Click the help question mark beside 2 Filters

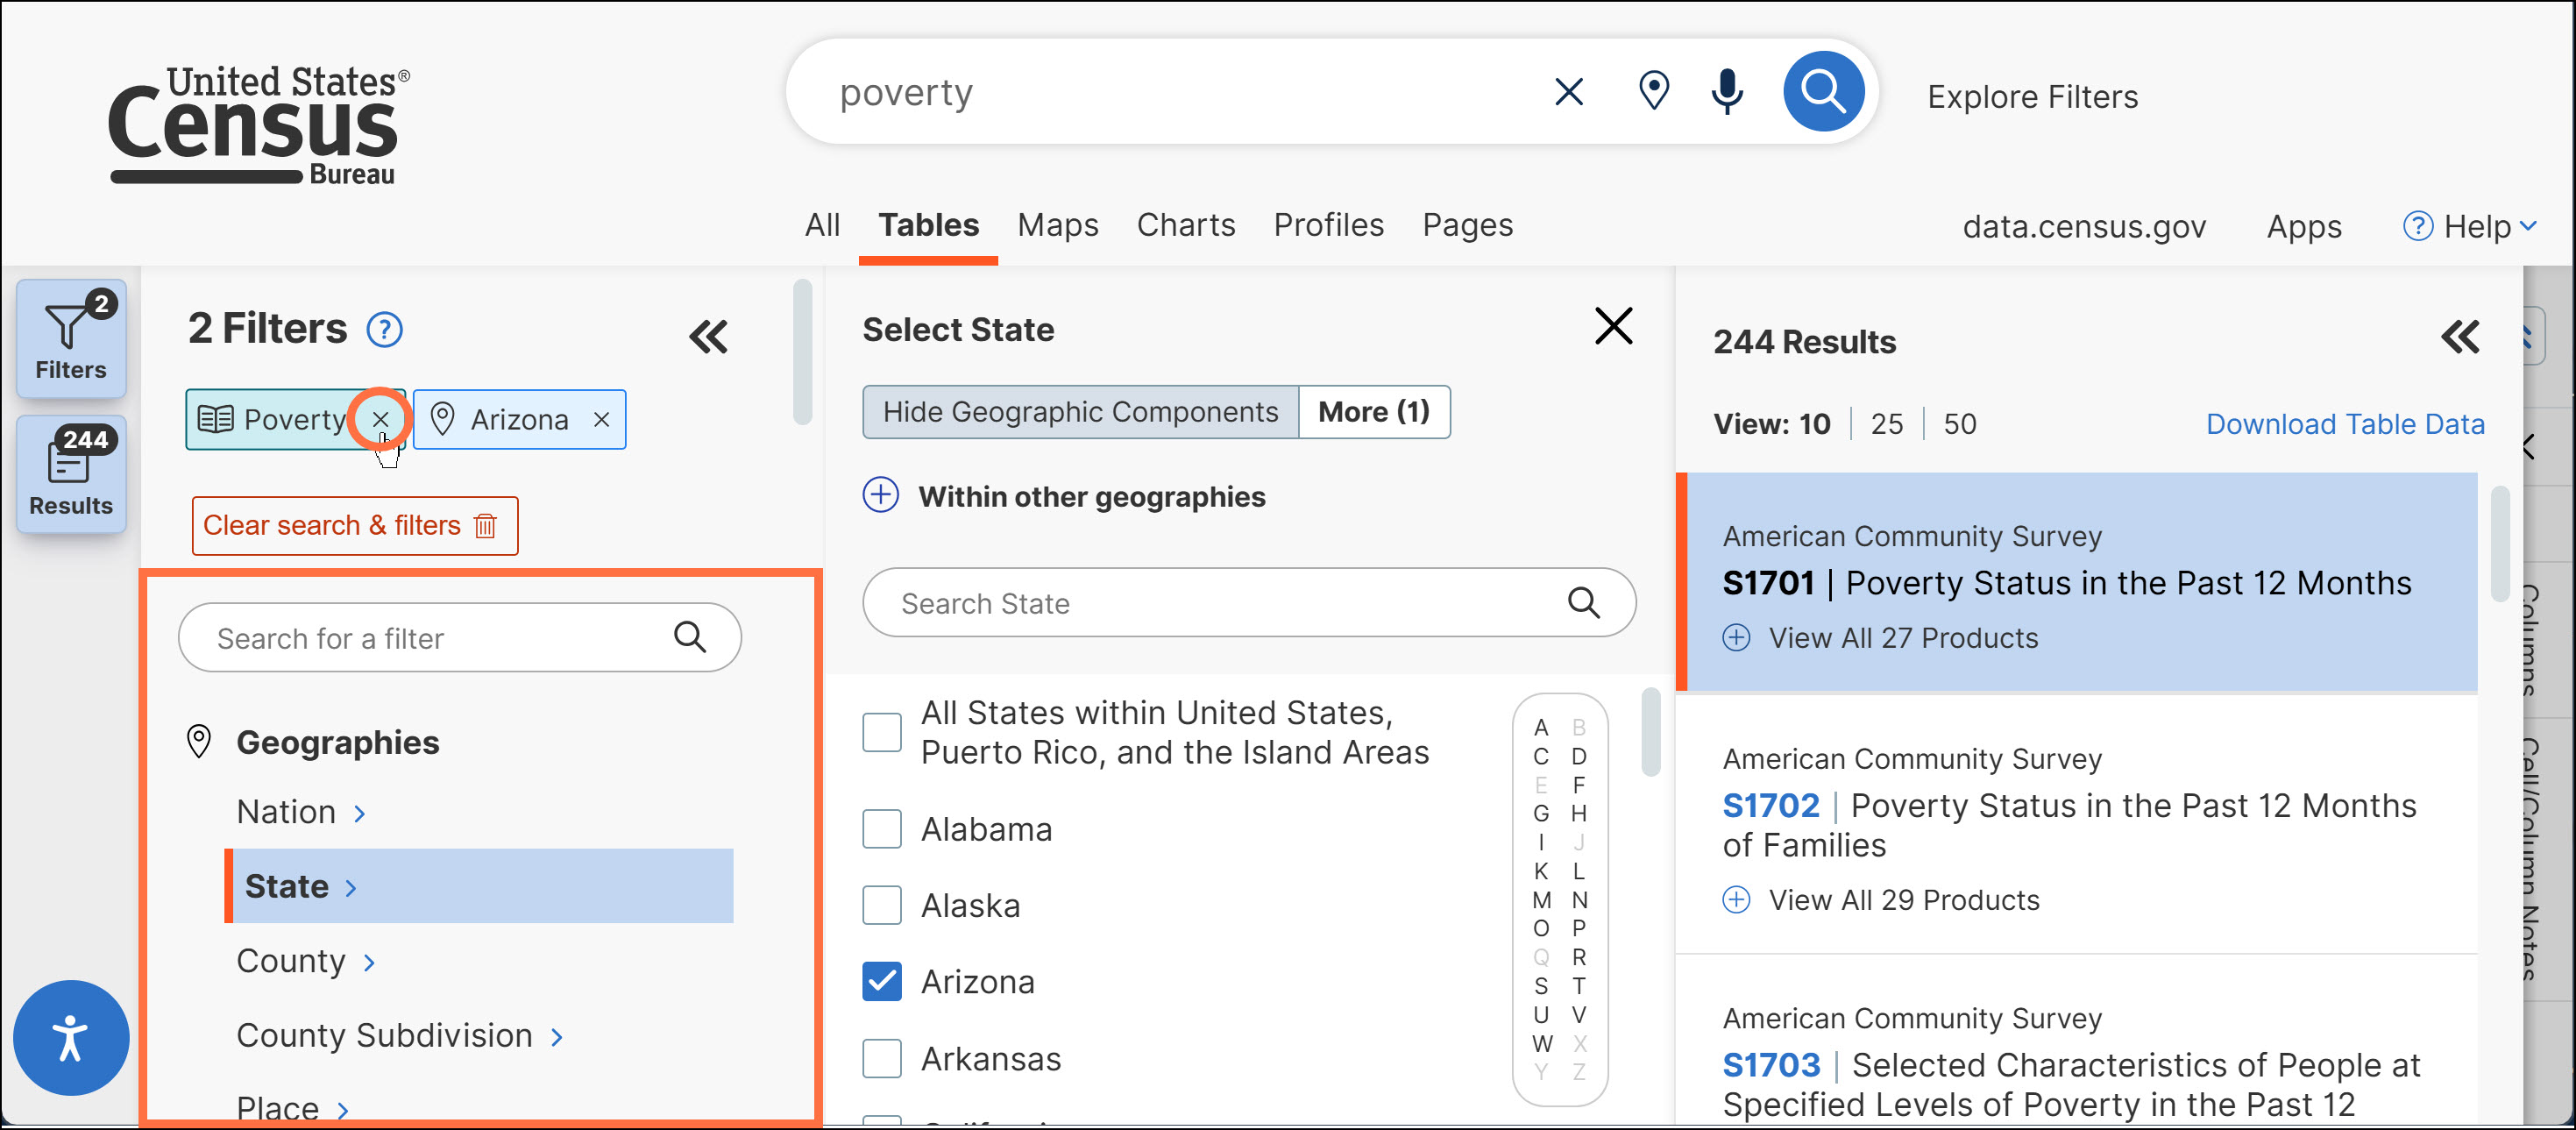point(384,329)
